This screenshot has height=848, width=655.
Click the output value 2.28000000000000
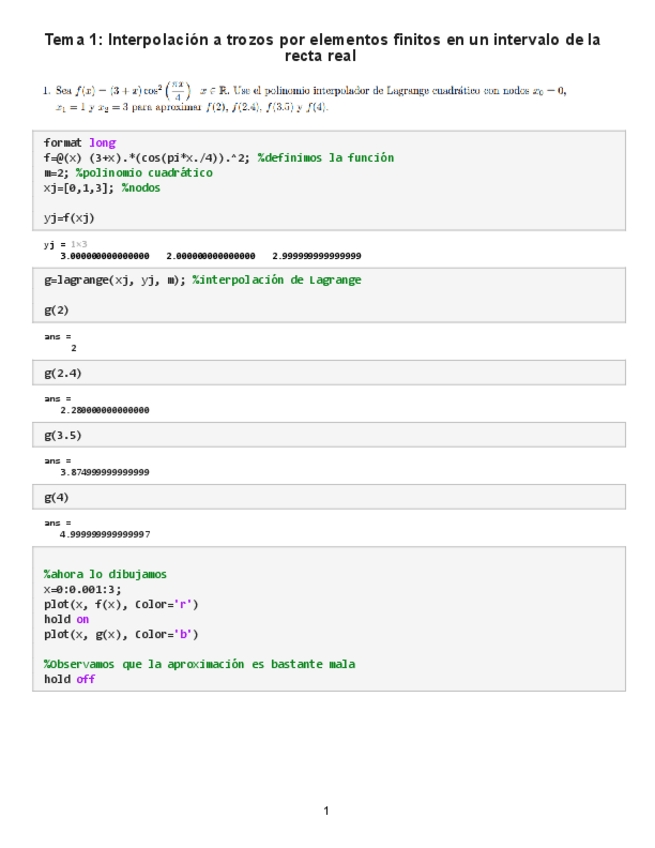(105, 410)
